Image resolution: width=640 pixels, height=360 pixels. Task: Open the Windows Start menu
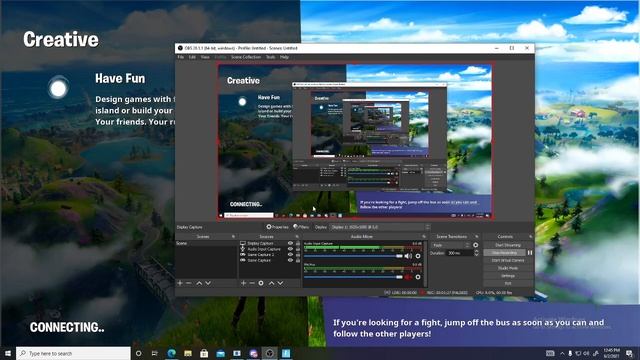pyautogui.click(x=8, y=353)
